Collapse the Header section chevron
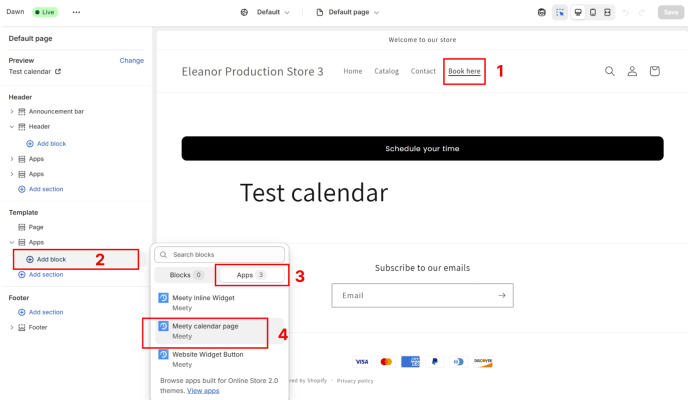This screenshot has width=688, height=400. click(x=12, y=127)
